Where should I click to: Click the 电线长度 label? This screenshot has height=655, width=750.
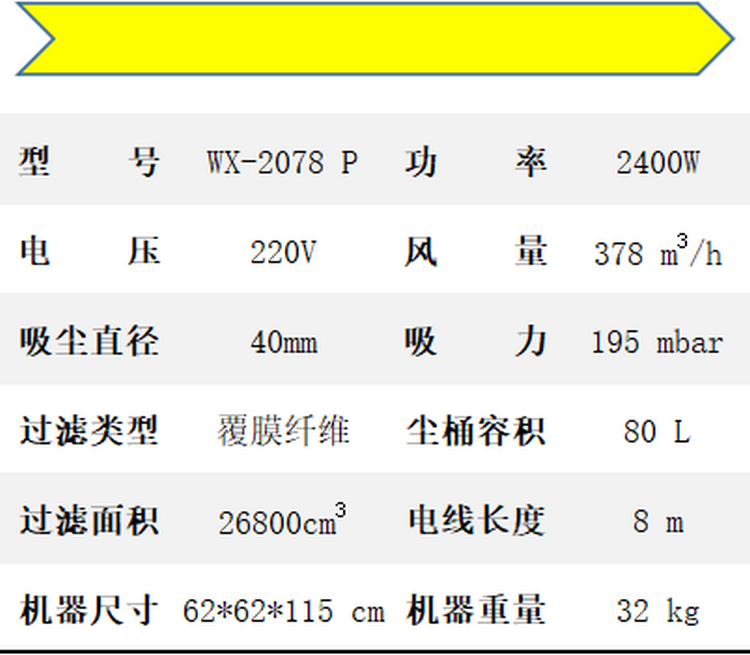coord(476,520)
